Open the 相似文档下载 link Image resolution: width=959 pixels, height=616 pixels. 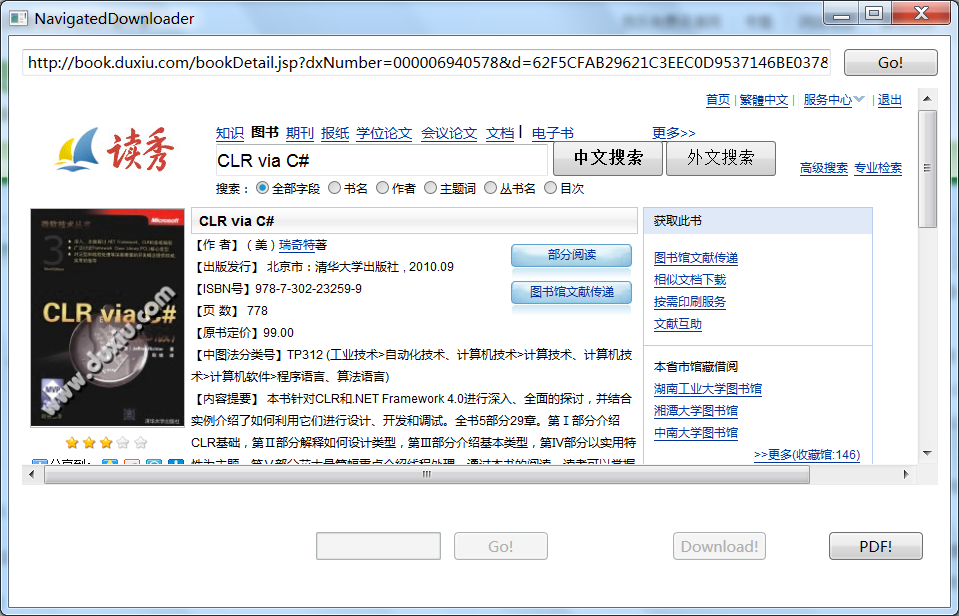pos(690,280)
